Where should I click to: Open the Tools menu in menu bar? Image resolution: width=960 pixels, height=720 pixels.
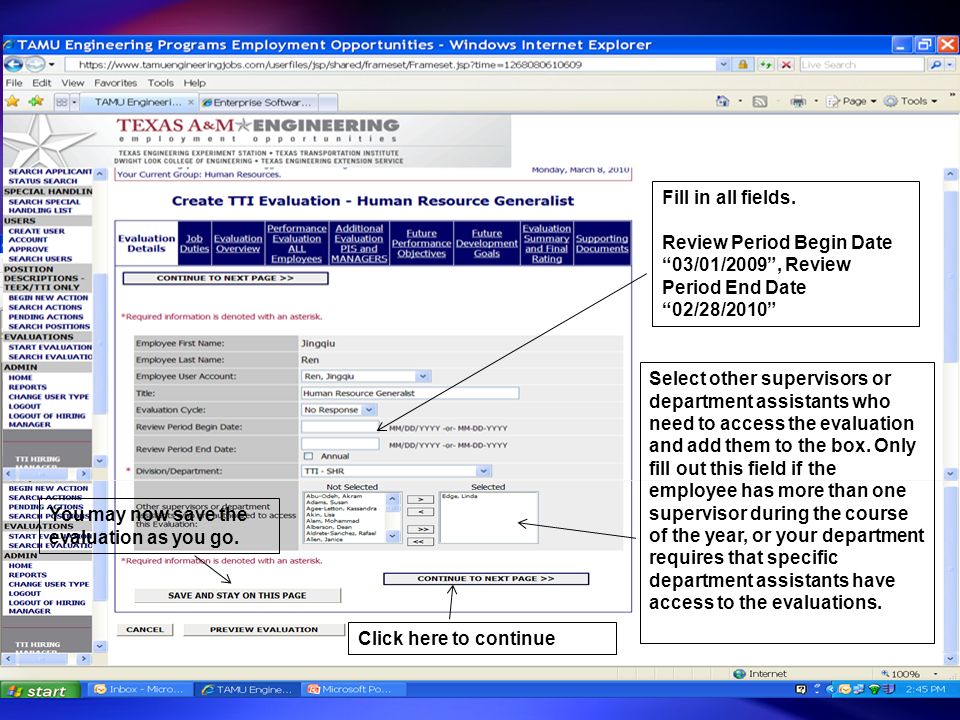tap(160, 83)
